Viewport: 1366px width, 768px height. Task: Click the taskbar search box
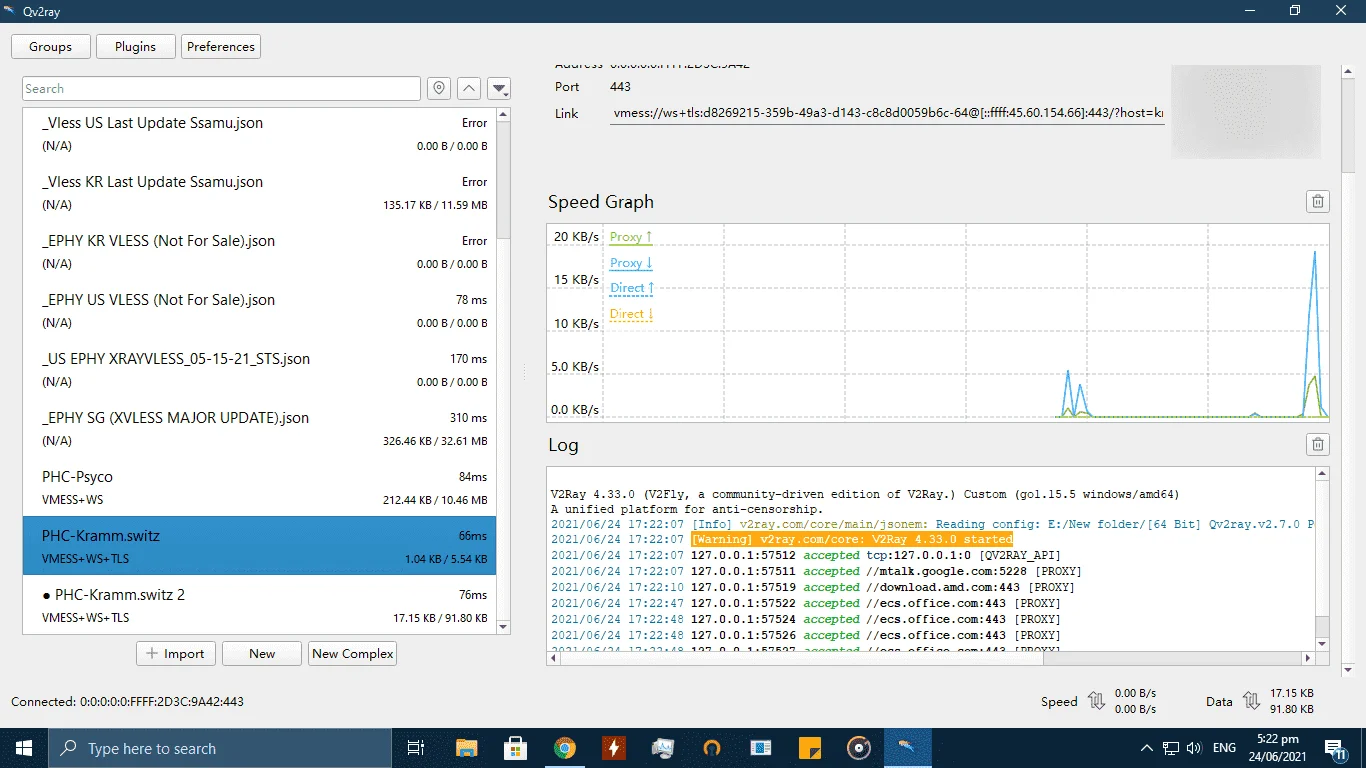coord(219,748)
